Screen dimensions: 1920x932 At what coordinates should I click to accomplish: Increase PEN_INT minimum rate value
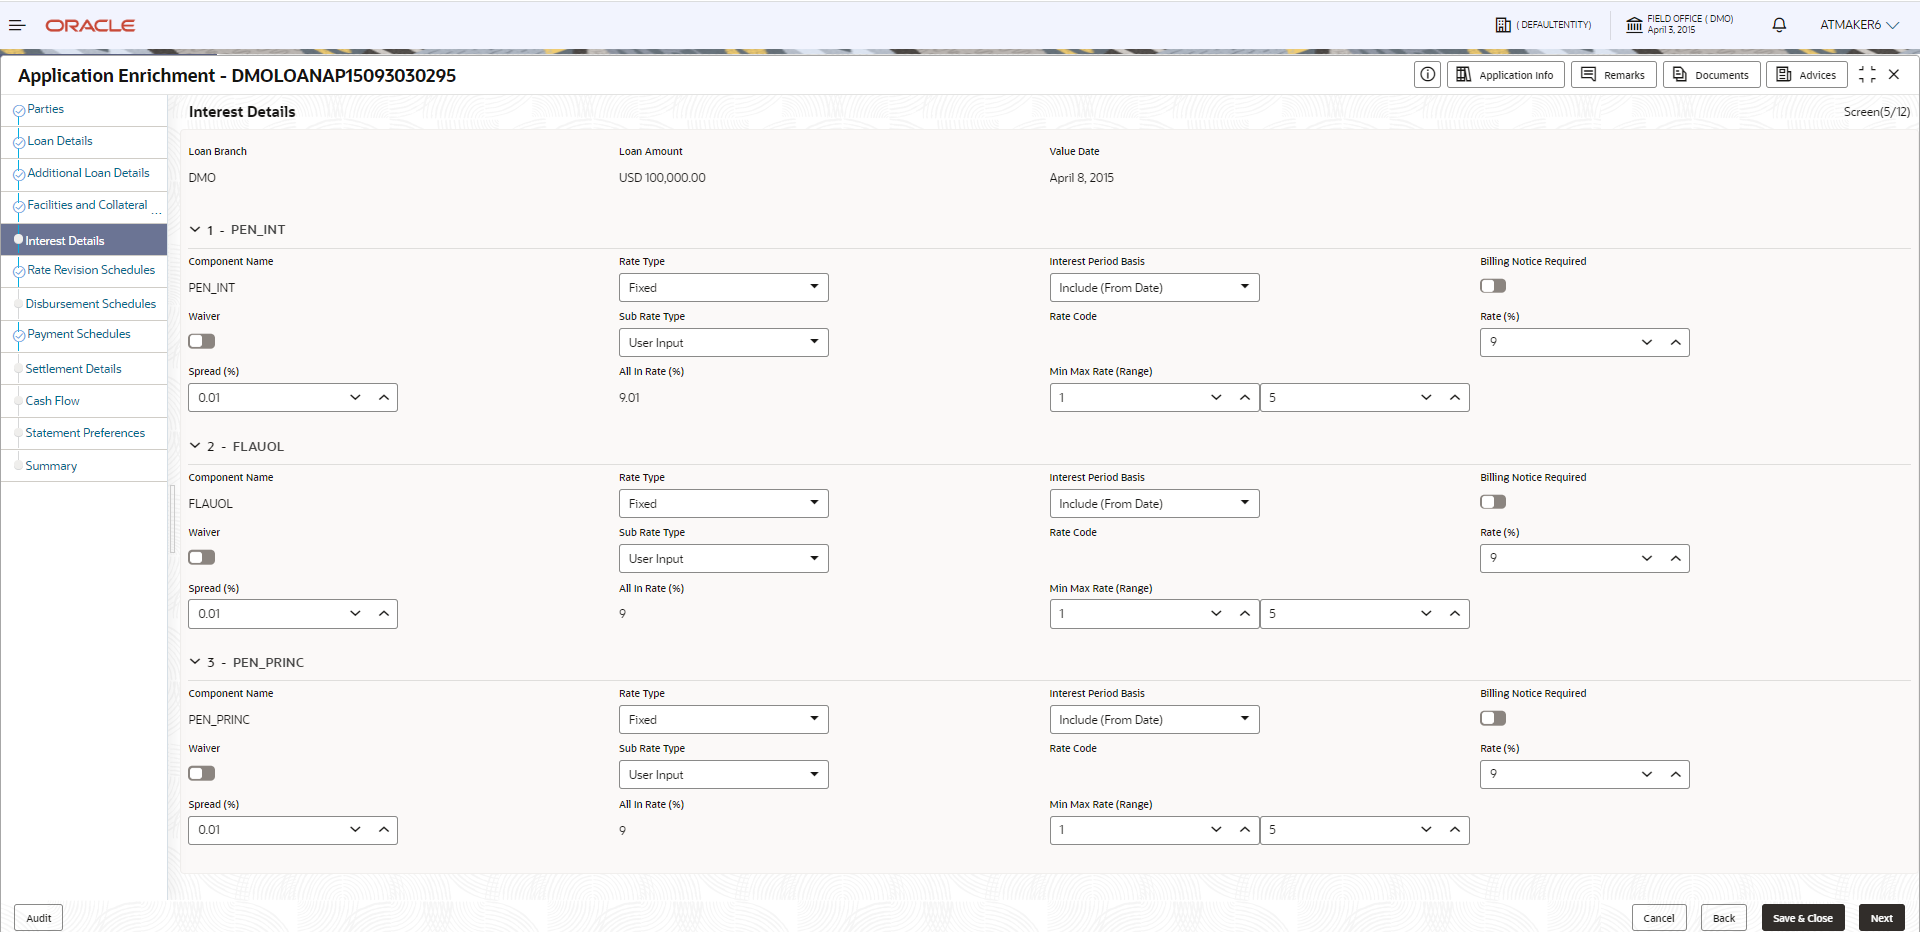(x=1244, y=397)
